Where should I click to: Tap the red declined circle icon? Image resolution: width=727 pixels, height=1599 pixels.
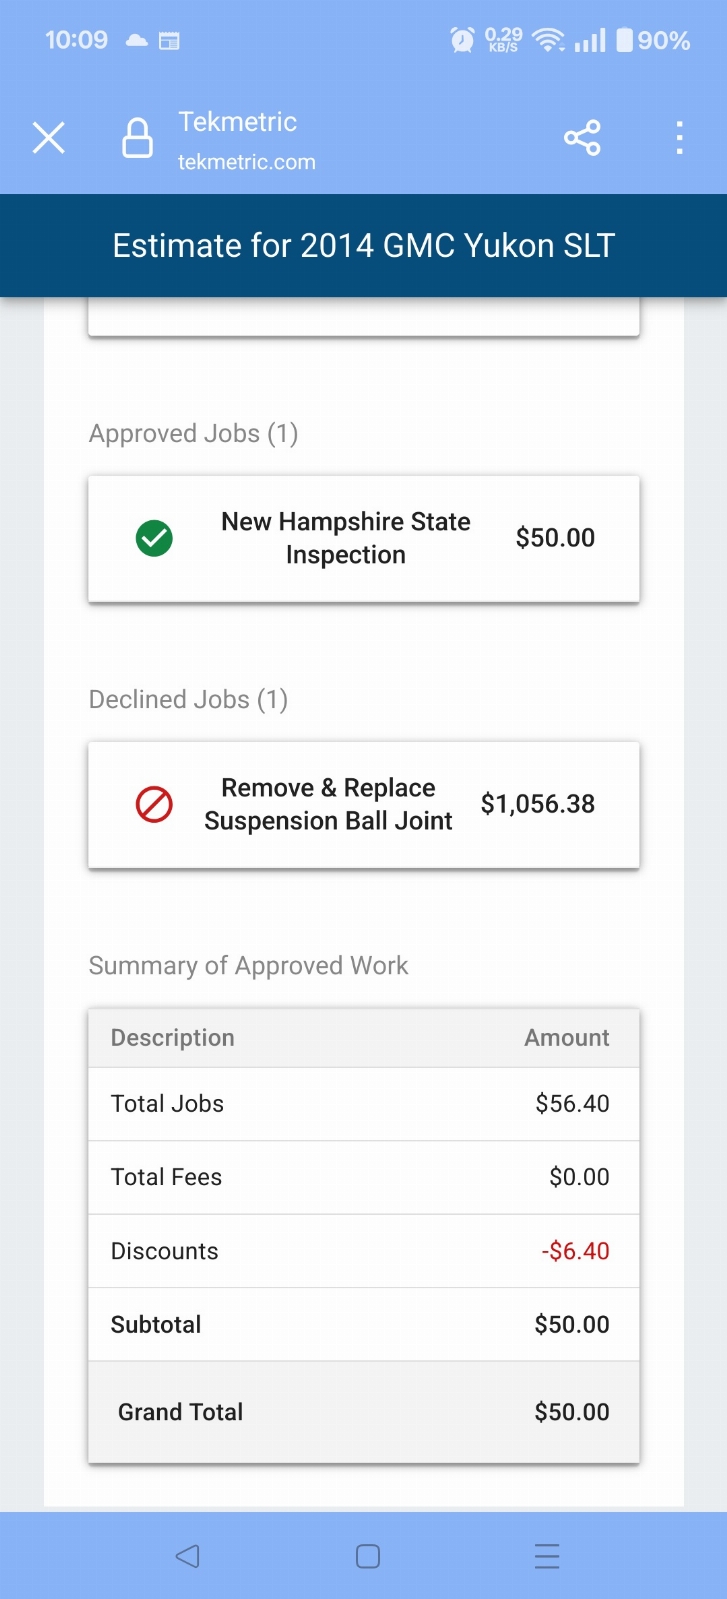point(154,804)
